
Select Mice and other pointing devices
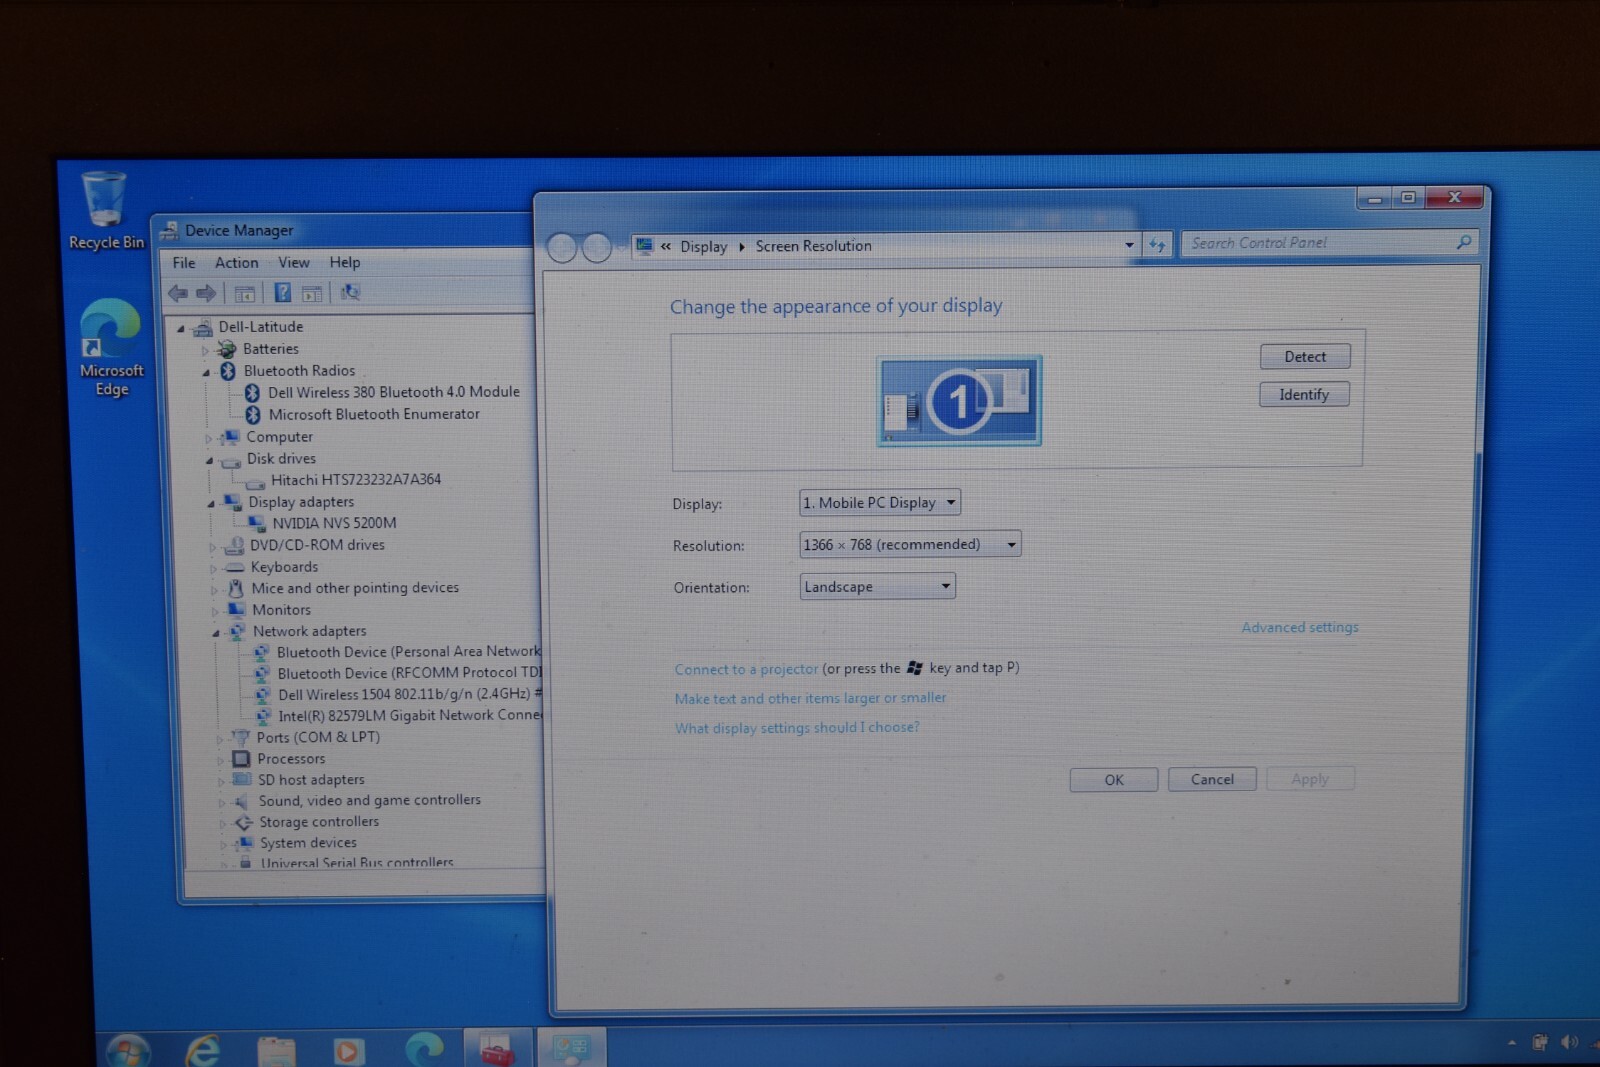[355, 588]
